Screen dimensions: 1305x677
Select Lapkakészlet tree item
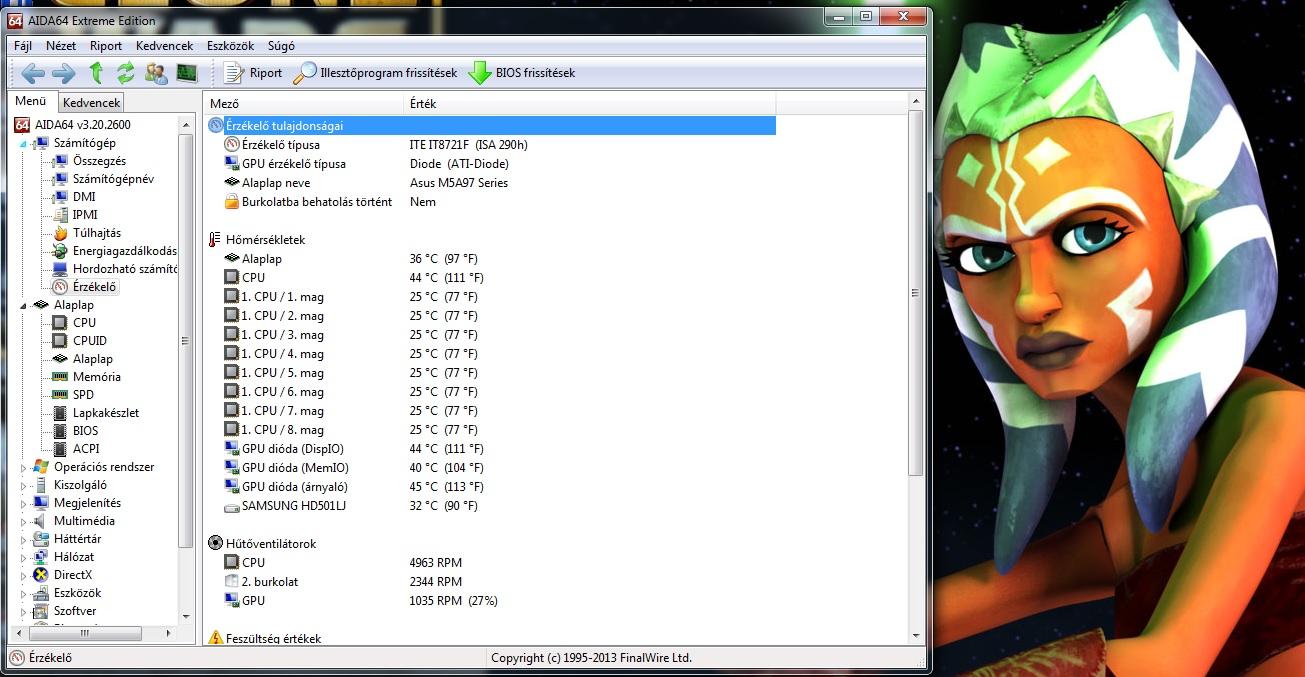(x=106, y=413)
